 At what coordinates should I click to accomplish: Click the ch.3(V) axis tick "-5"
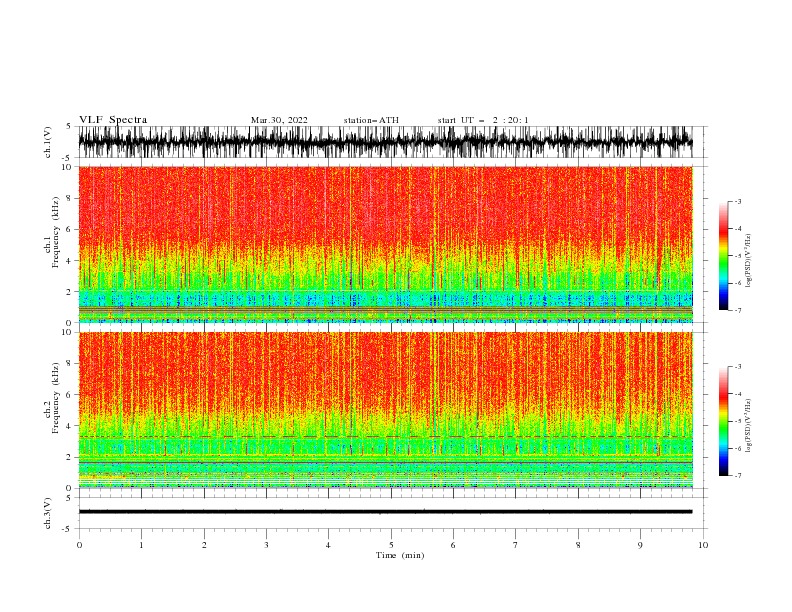coord(68,529)
